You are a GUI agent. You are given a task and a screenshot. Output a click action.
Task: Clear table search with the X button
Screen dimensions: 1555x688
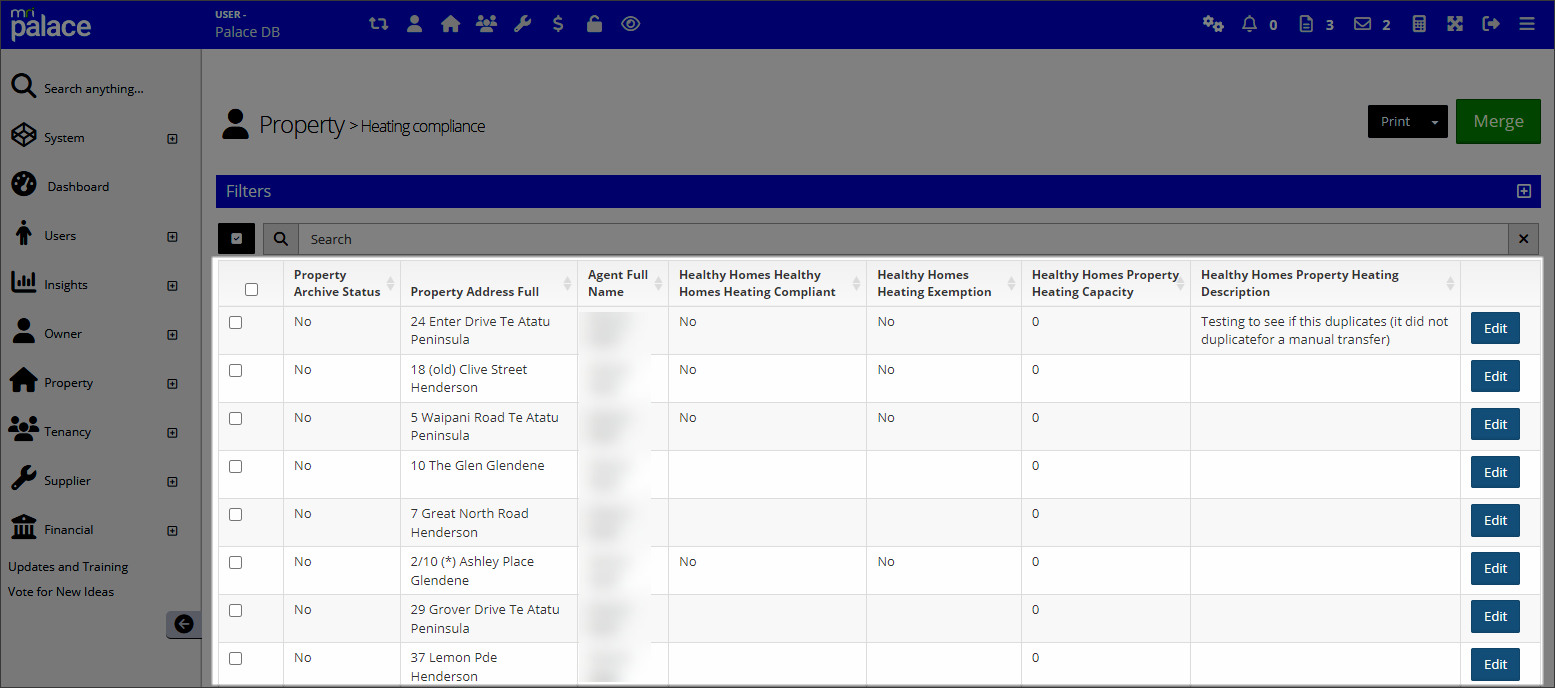(1524, 239)
